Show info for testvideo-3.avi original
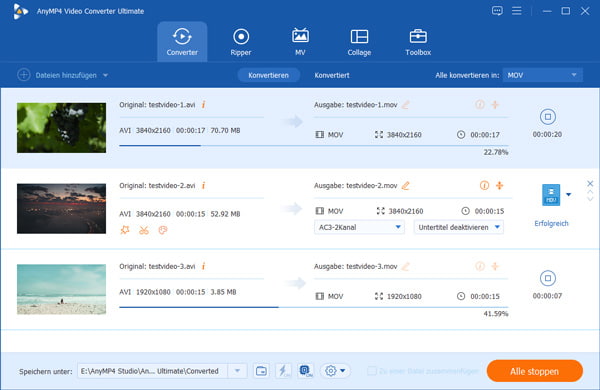The height and width of the screenshot is (390, 600). (204, 266)
